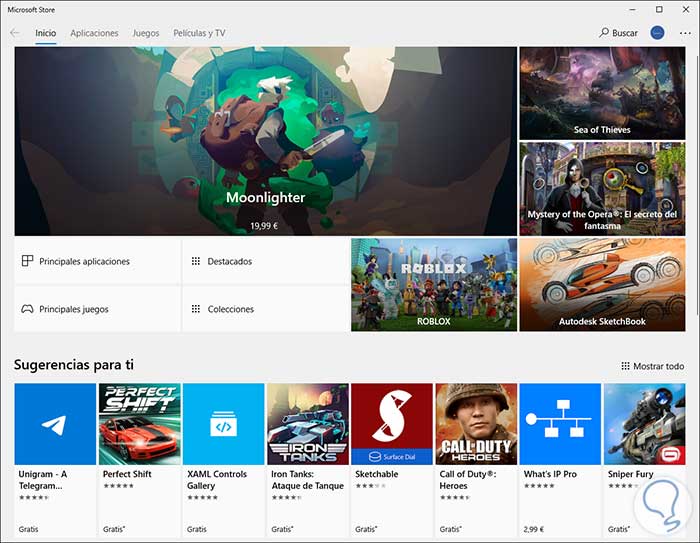Screen dimensions: 700x543
Task: Click the Moonlighter 19,99 € price
Action: tap(264, 226)
